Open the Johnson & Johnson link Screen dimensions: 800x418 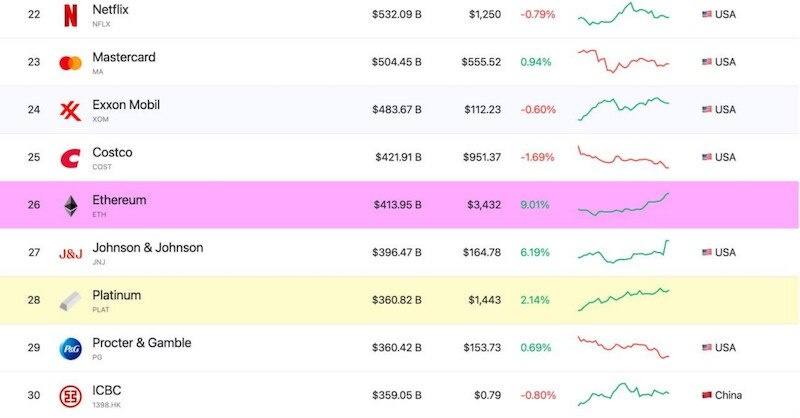pyautogui.click(x=147, y=248)
